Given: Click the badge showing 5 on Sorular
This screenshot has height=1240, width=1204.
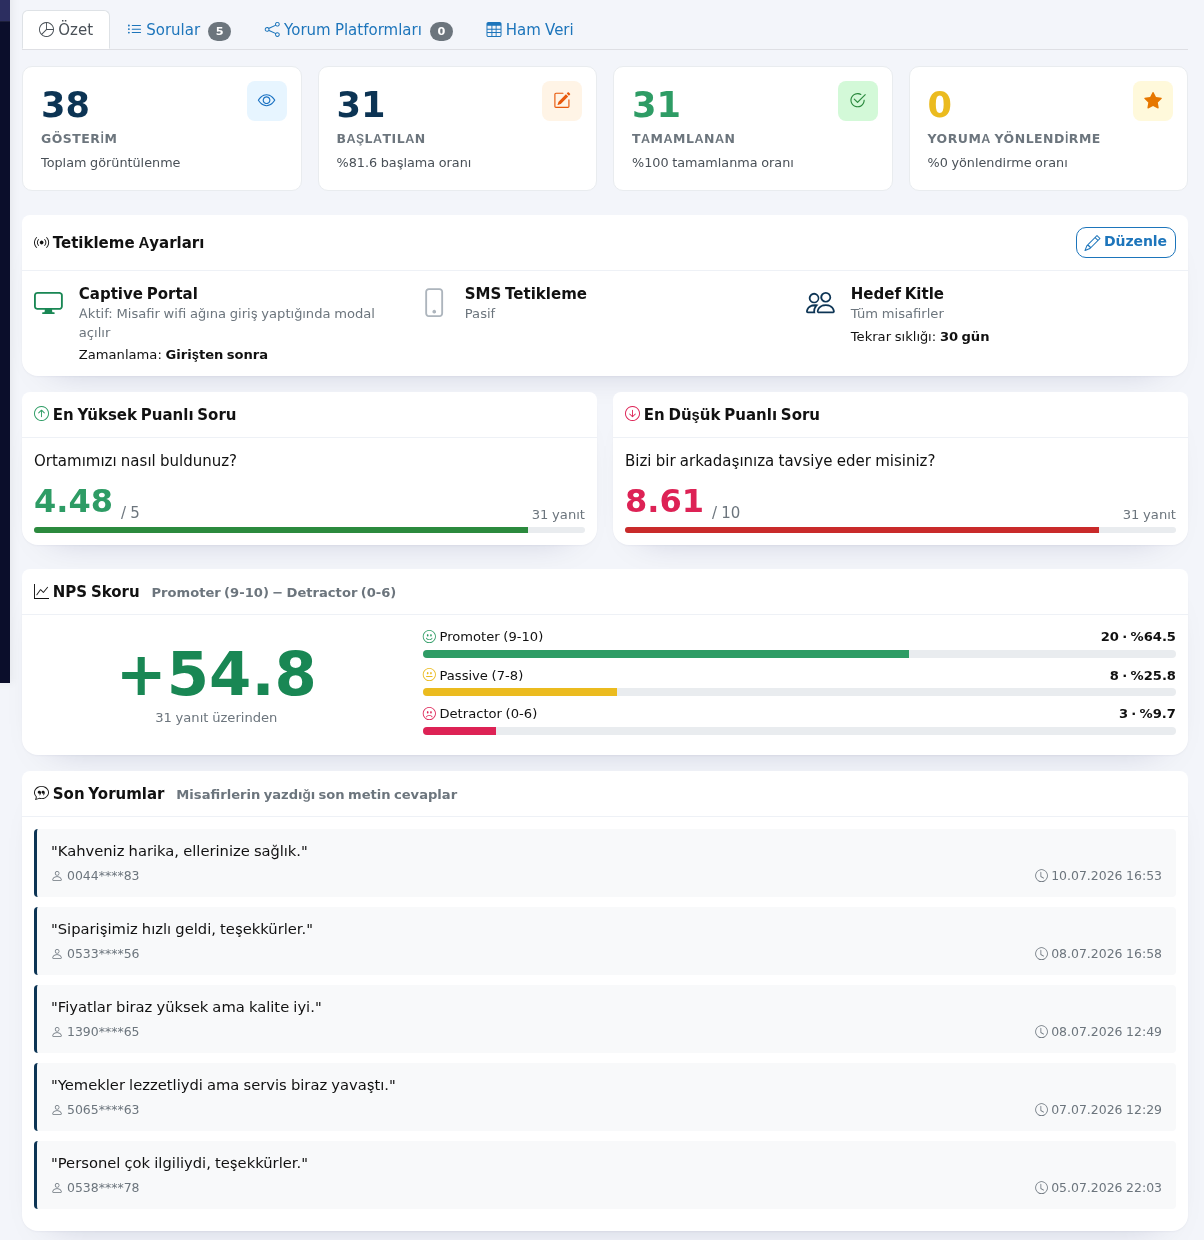Looking at the screenshot, I should tap(219, 31).
